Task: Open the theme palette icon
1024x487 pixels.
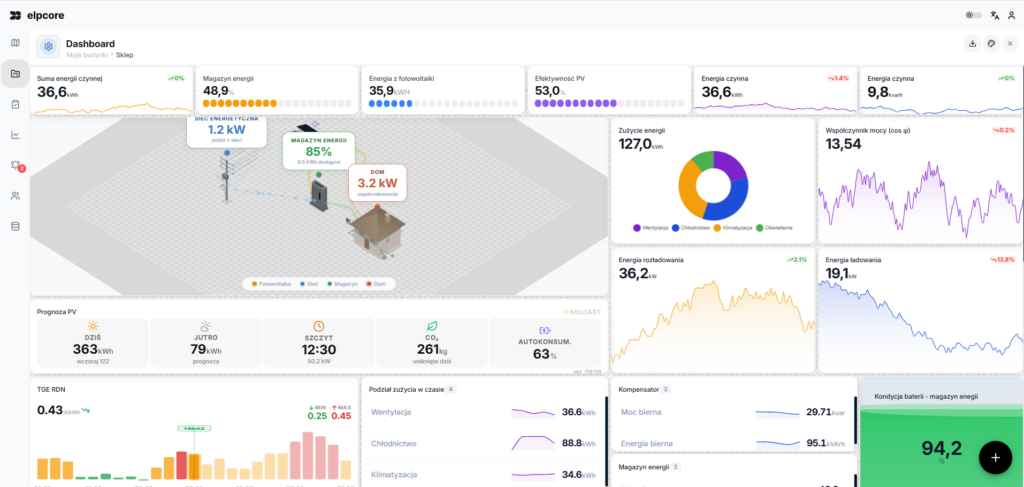Action: pyautogui.click(x=991, y=44)
